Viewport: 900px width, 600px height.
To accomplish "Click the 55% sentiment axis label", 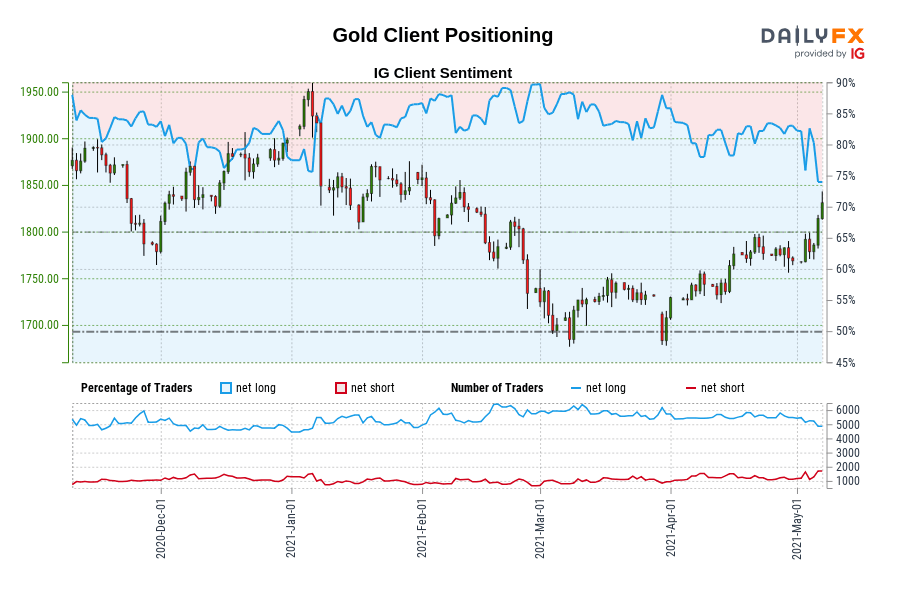I will coord(845,300).
